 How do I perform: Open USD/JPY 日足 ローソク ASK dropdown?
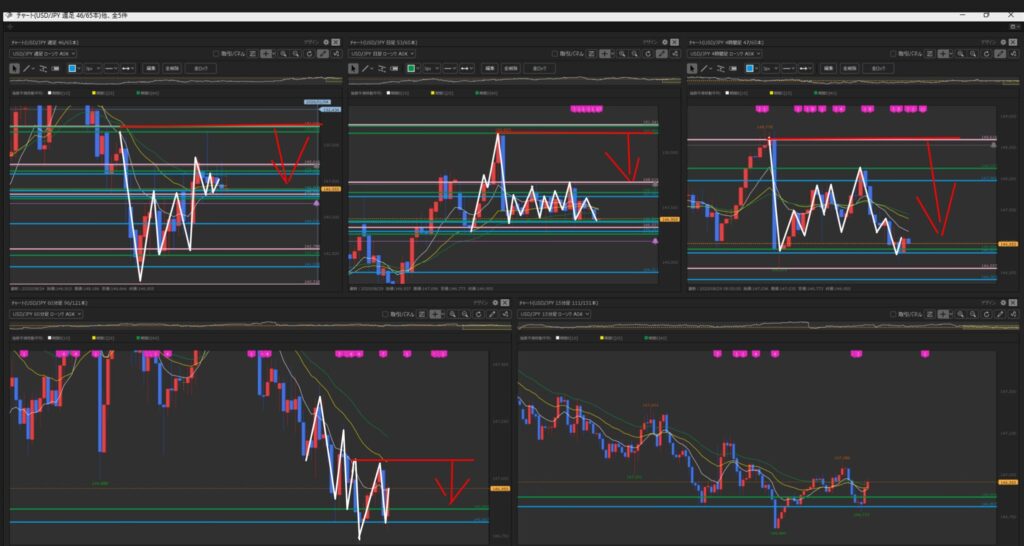pos(382,54)
